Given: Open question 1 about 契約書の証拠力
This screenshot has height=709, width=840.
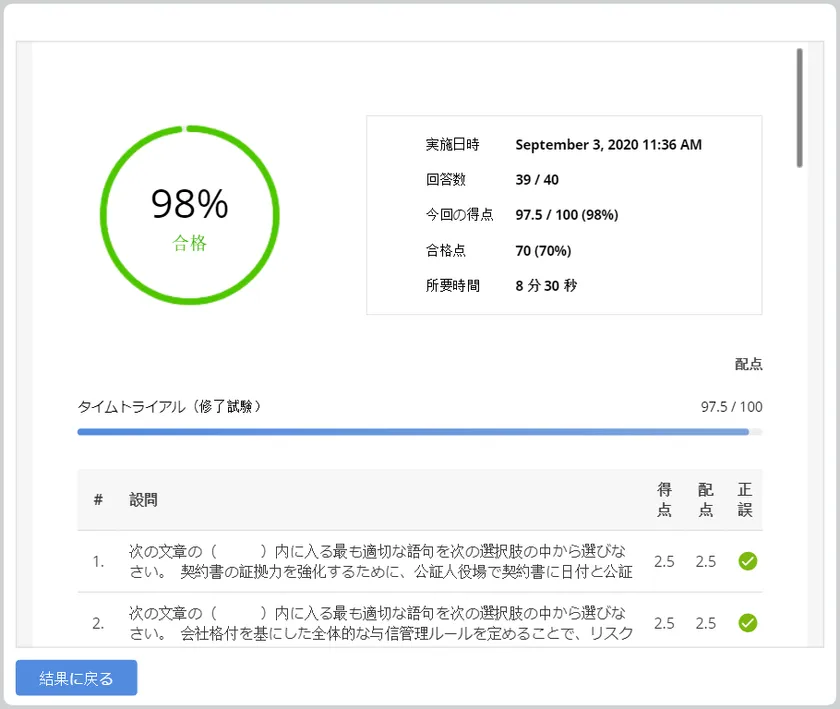Looking at the screenshot, I should click(380, 561).
